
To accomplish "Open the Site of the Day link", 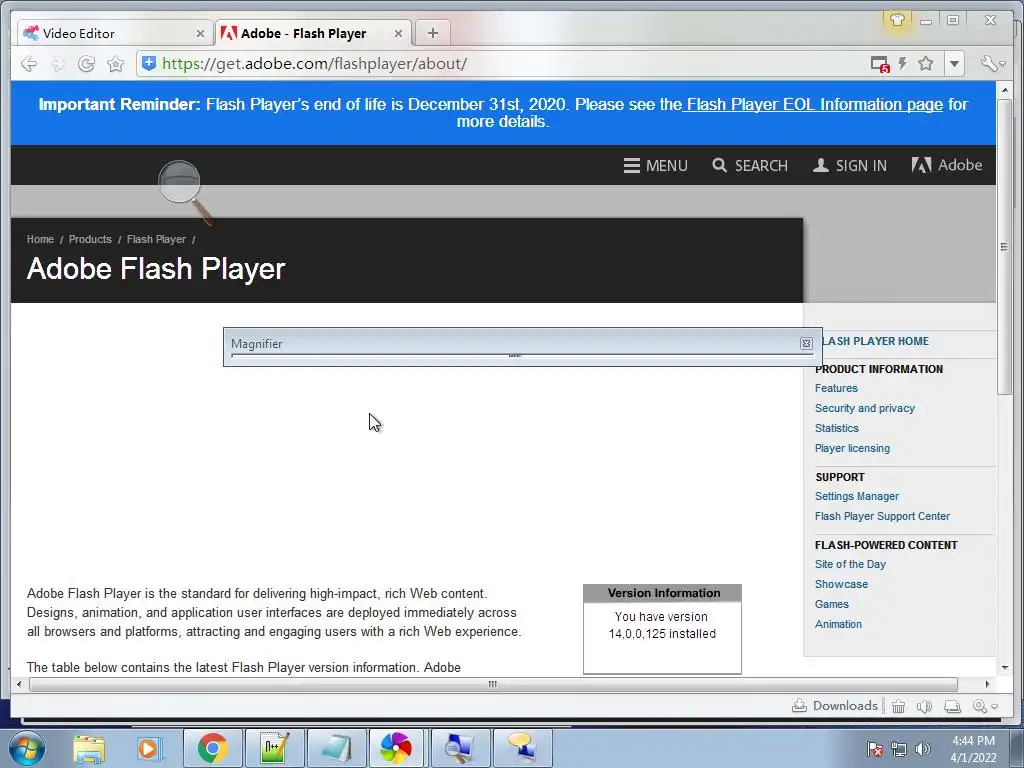I will tap(850, 564).
